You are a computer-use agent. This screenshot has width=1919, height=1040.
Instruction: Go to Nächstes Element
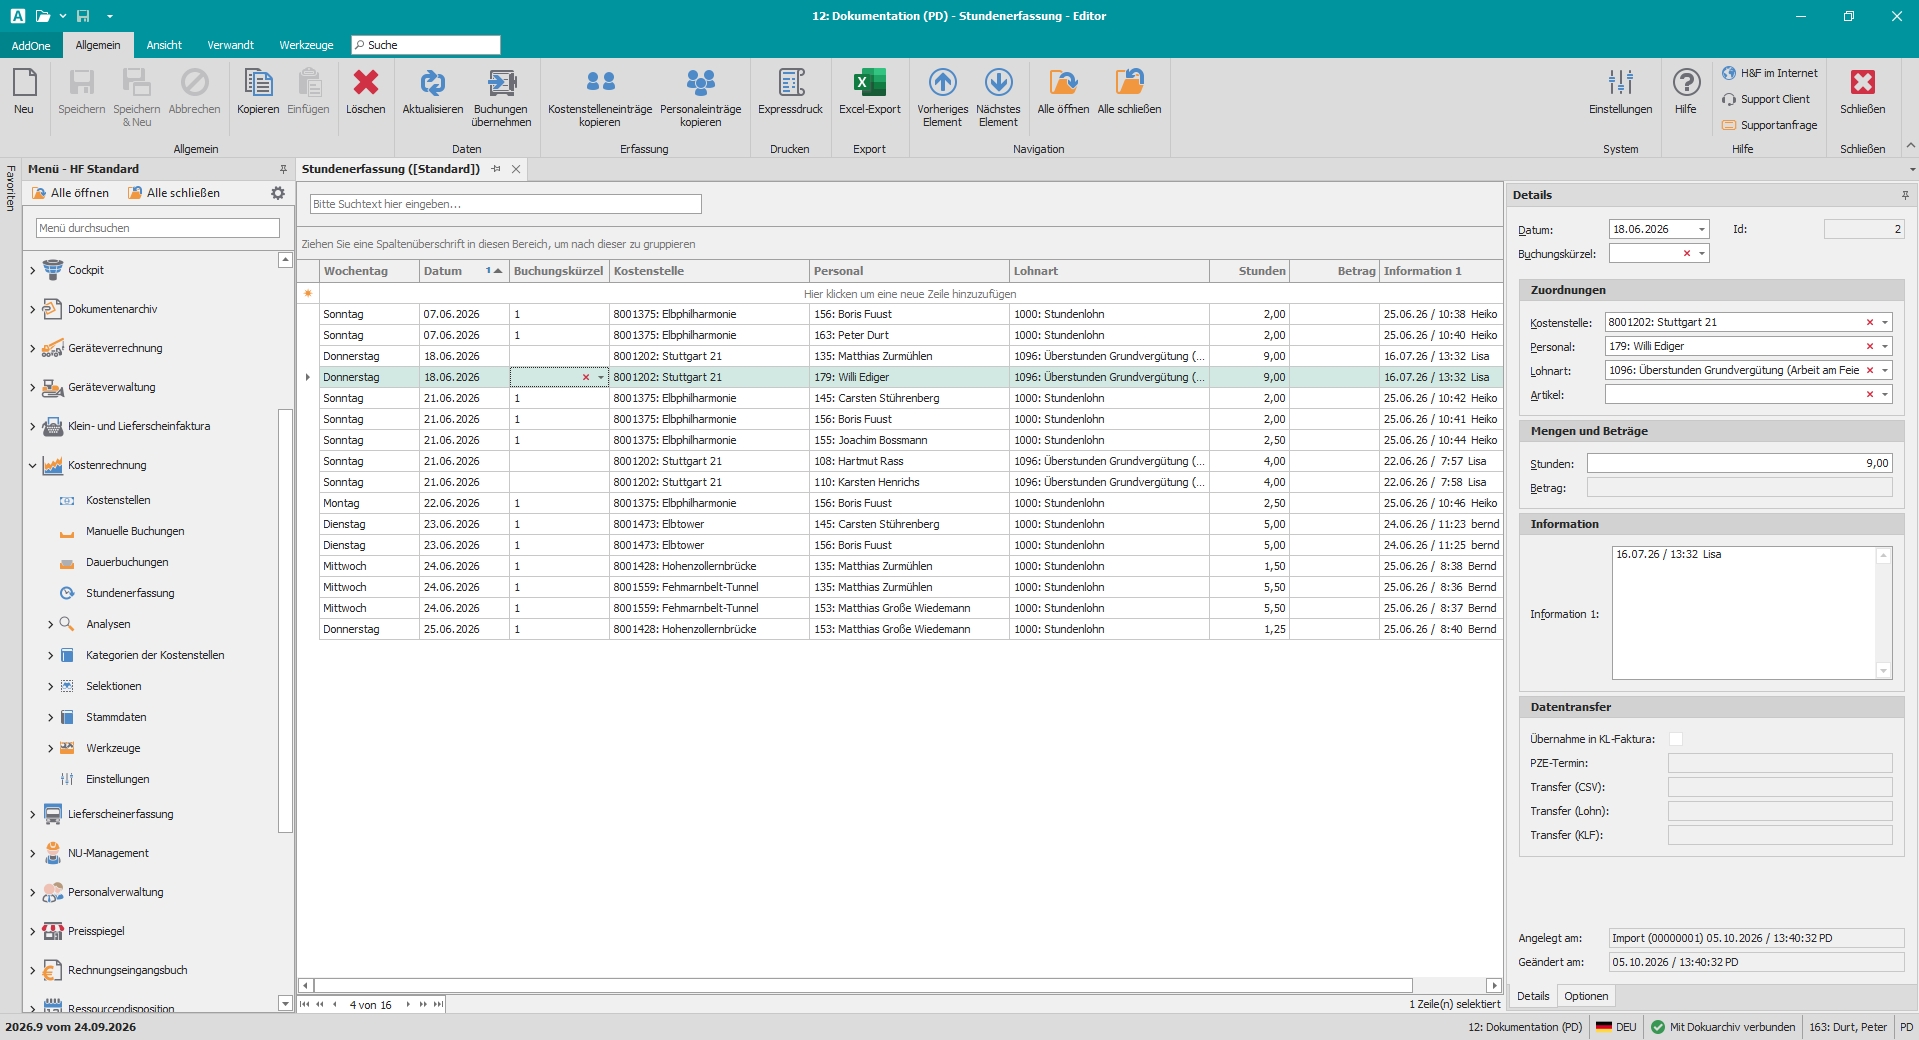(x=999, y=97)
